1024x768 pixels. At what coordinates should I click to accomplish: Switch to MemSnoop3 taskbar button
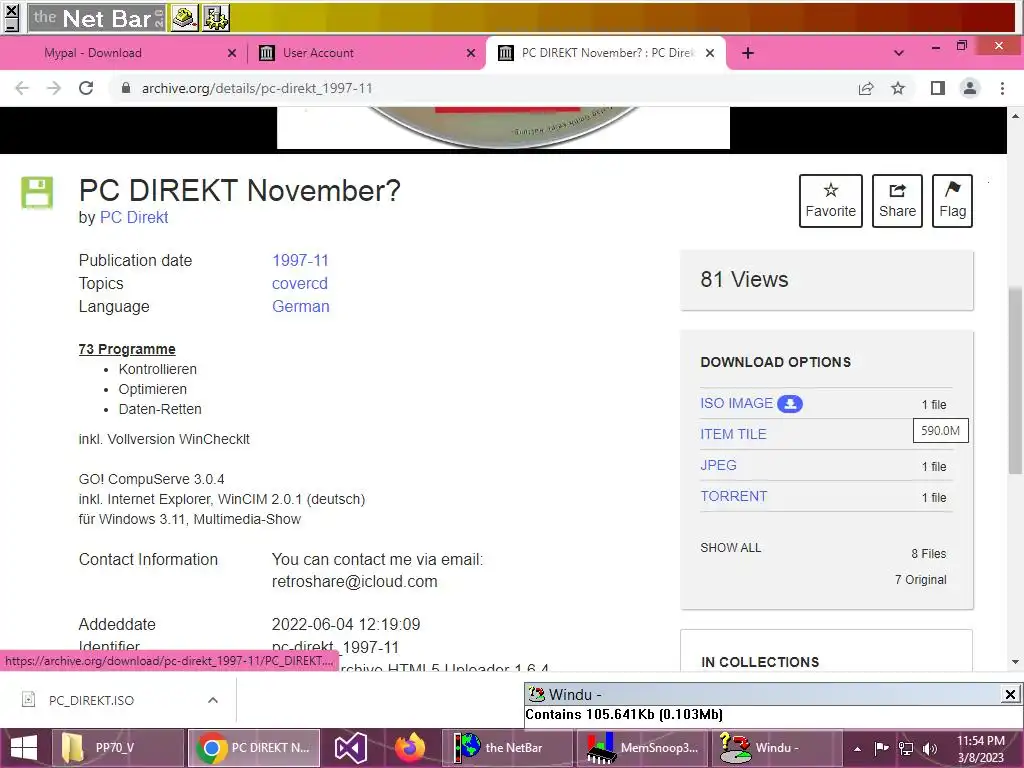[643, 748]
